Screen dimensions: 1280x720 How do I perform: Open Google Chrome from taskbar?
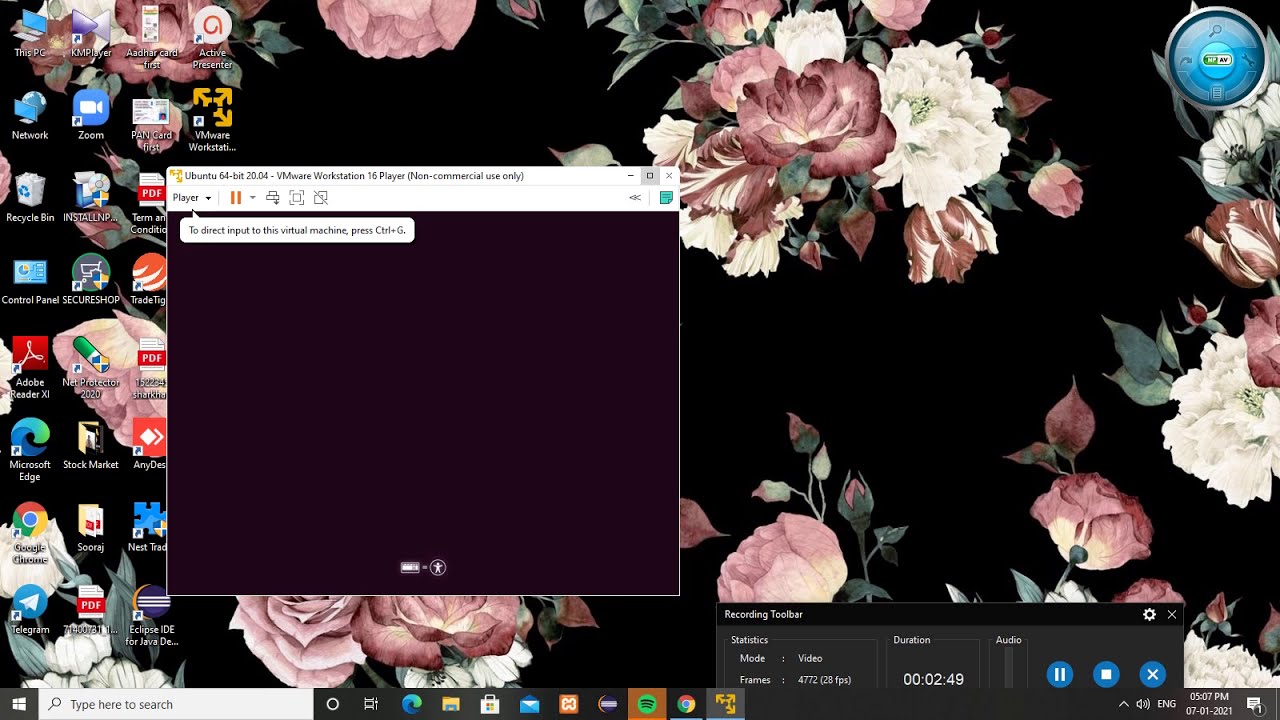pos(686,704)
